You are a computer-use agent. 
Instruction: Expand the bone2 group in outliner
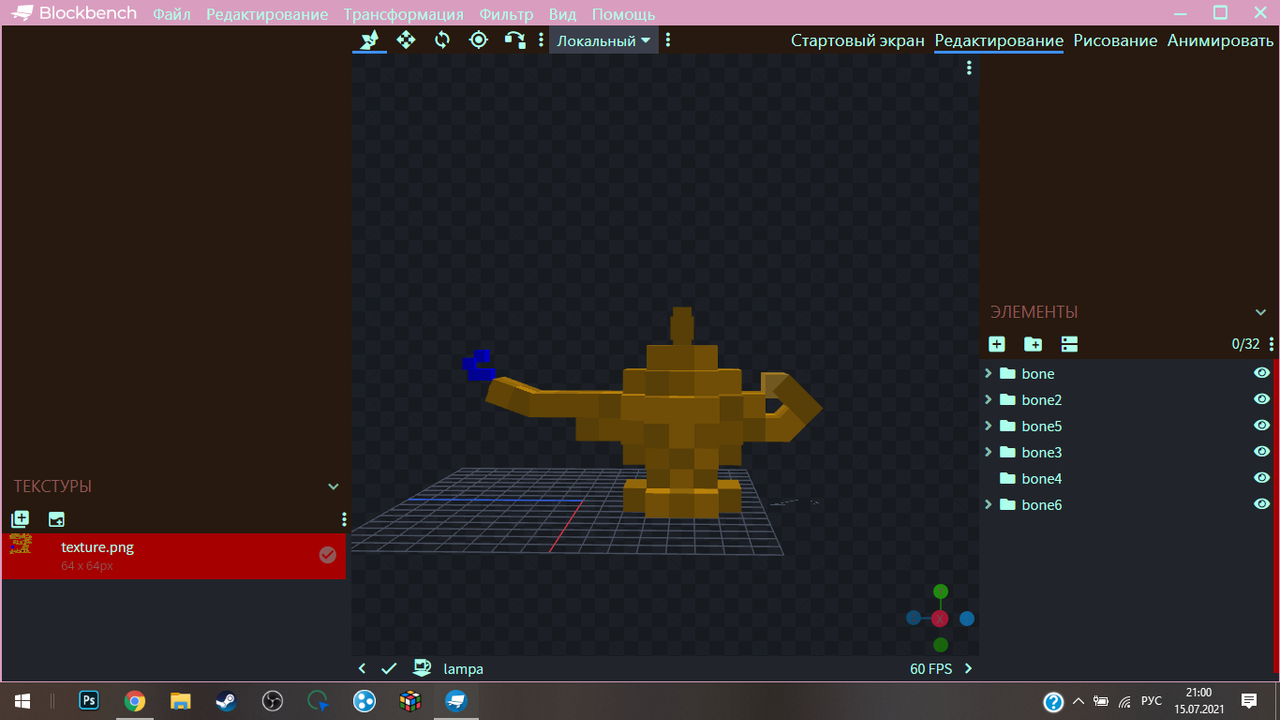pos(988,400)
